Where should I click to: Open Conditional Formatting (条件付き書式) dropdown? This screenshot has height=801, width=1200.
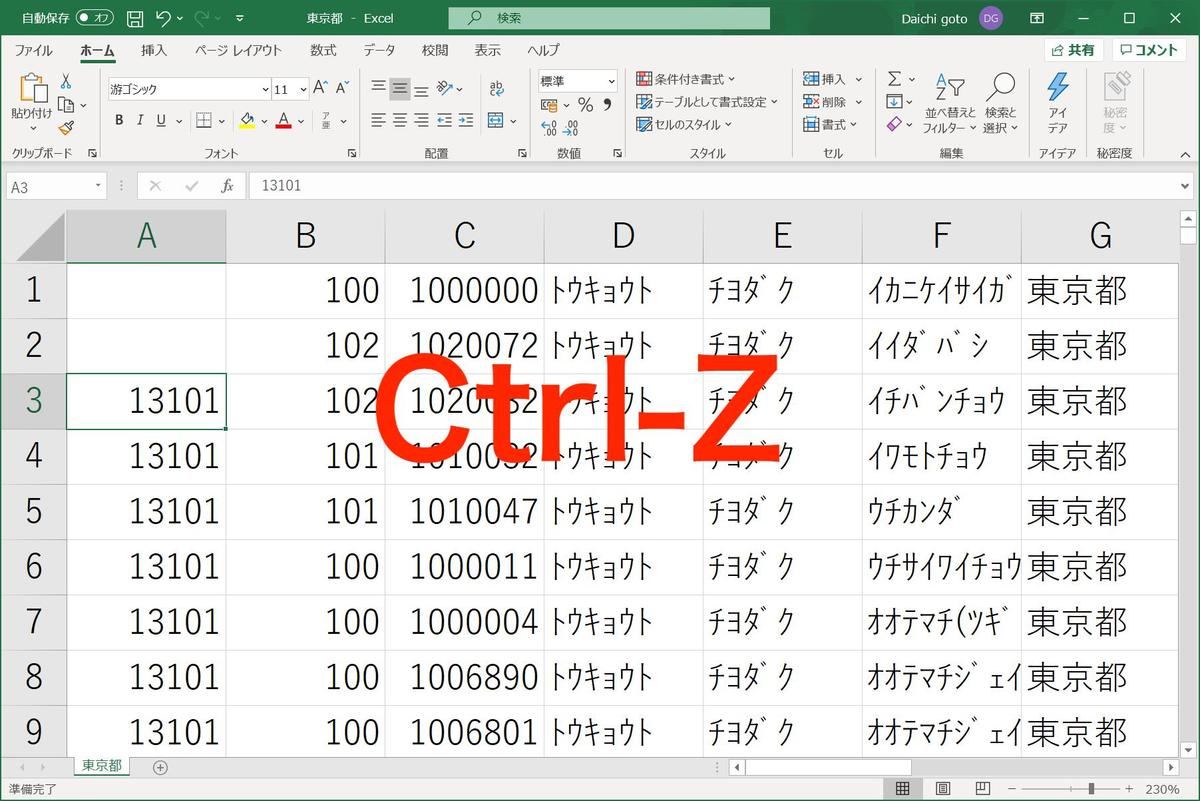[685, 79]
